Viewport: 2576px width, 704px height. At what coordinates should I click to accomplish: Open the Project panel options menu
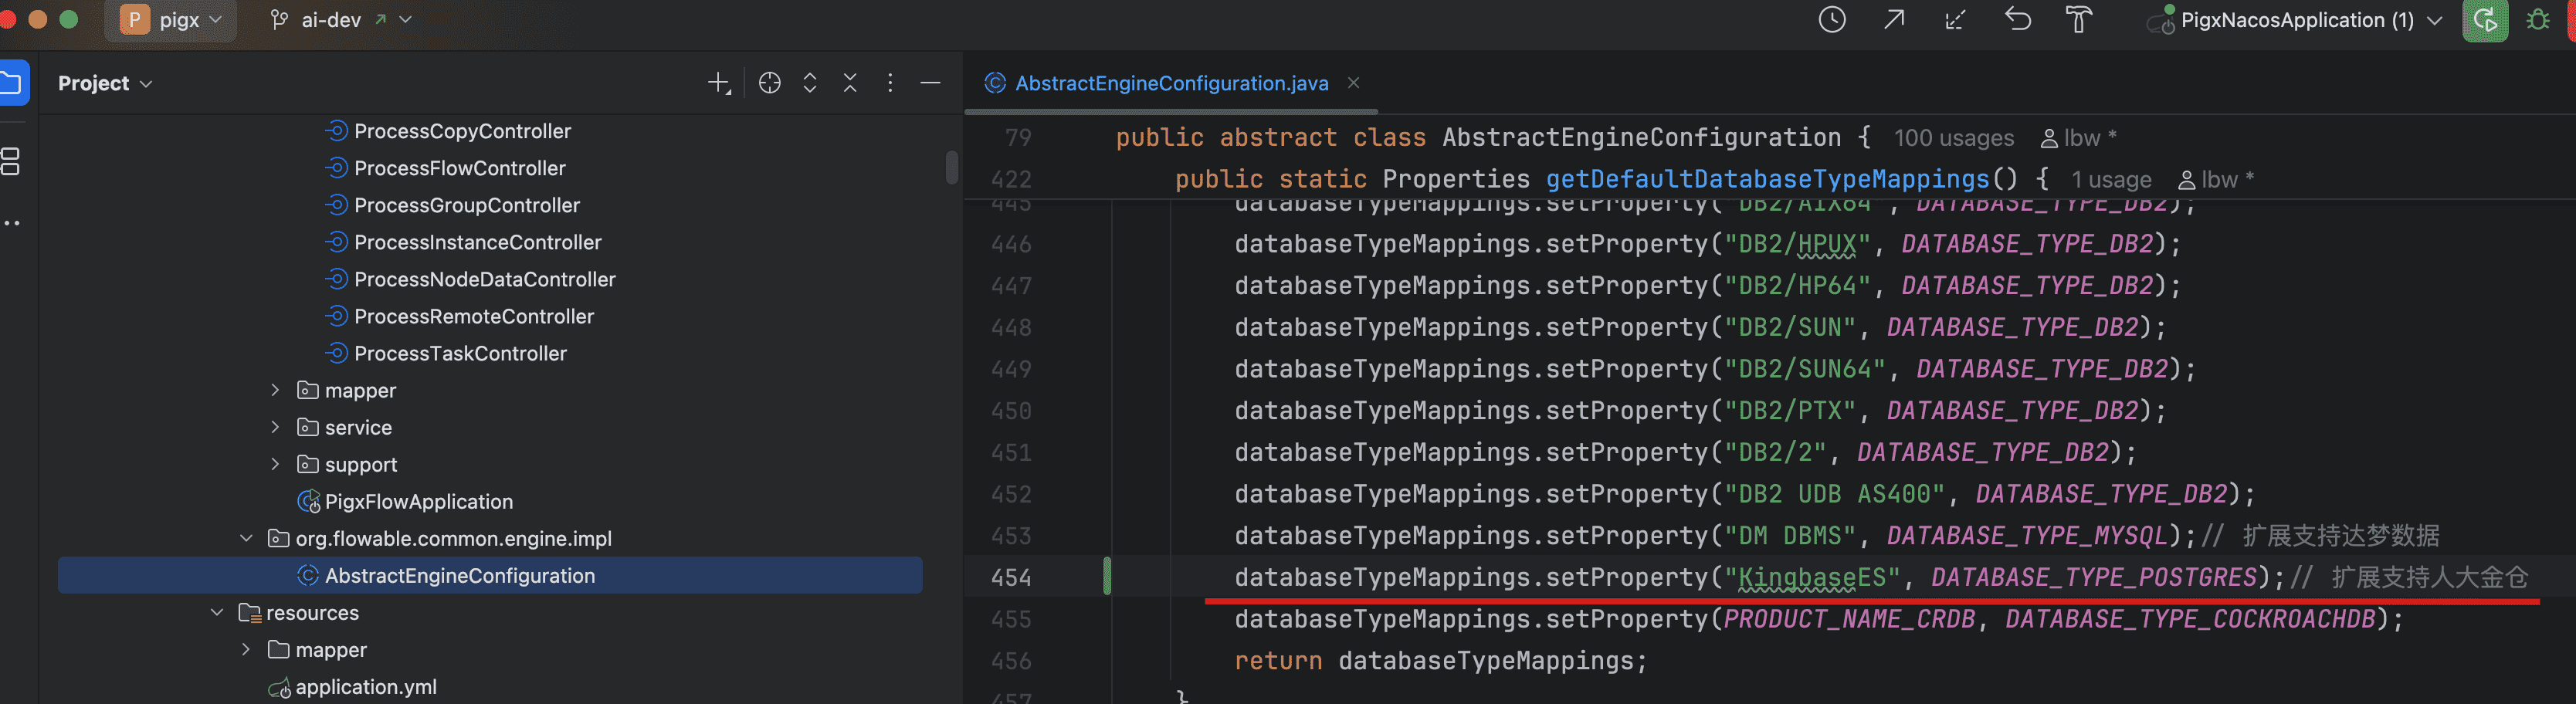[890, 83]
